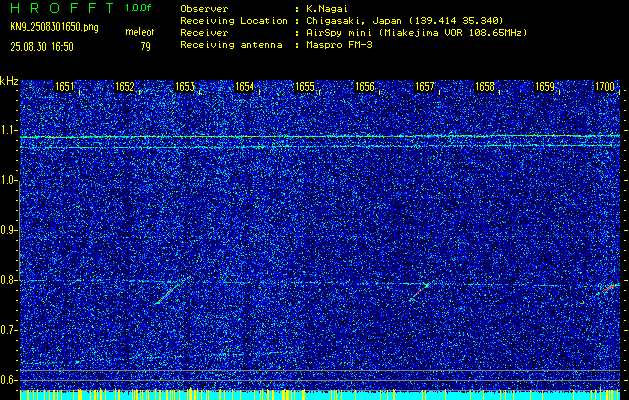Click the 0.6 kHz frequency label
The height and width of the screenshot is (400, 629).
click(x=9, y=380)
